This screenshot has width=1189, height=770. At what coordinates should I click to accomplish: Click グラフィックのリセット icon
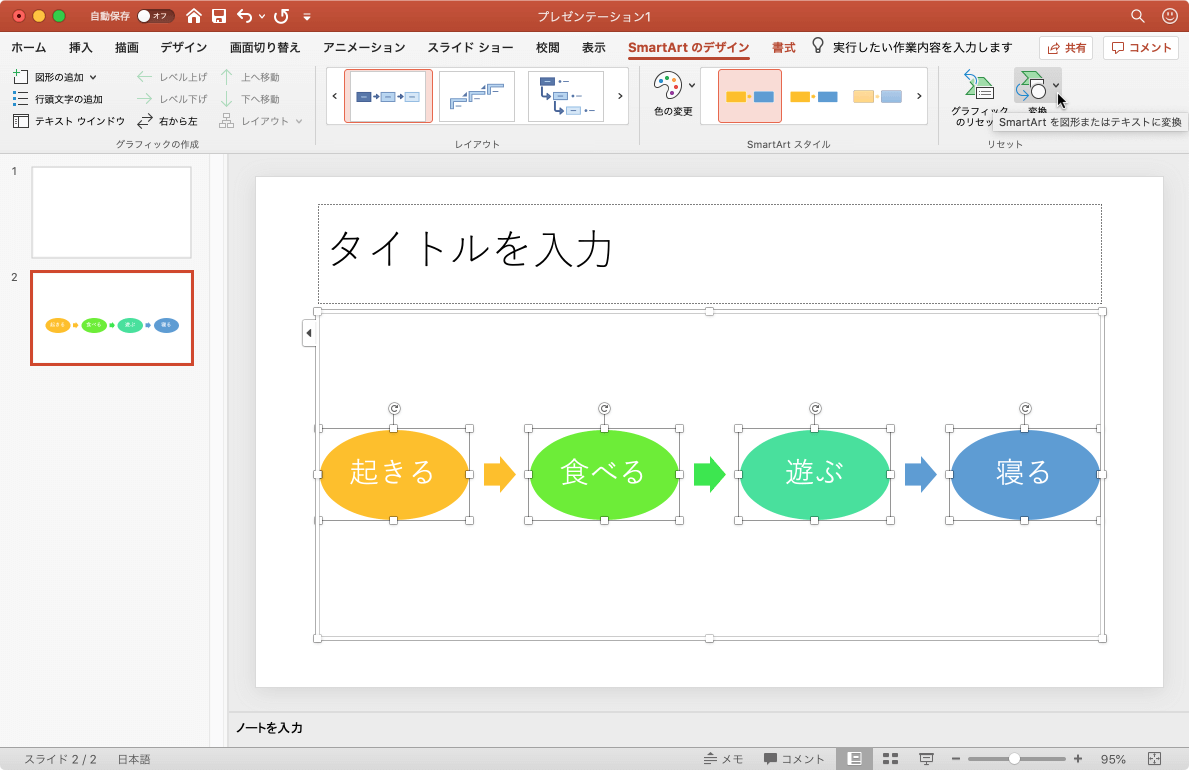(x=978, y=86)
